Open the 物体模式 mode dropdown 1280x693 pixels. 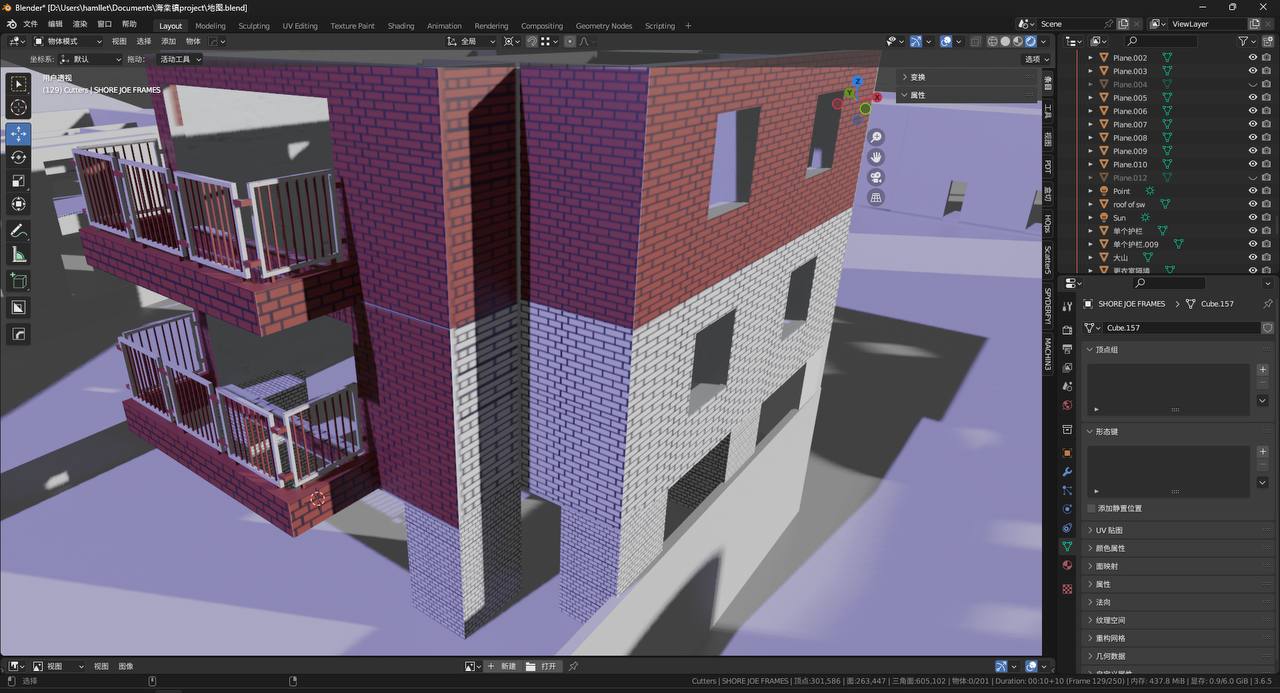coord(68,41)
